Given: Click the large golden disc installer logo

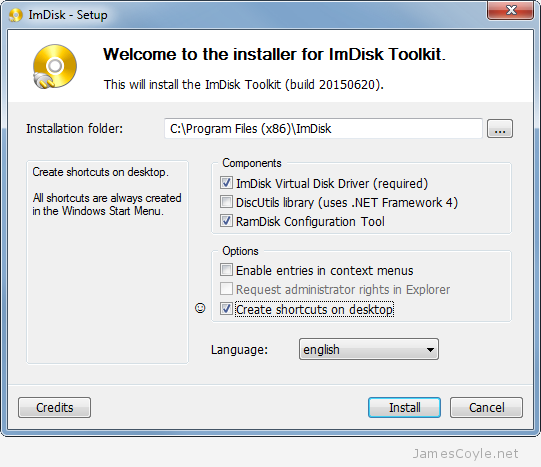Looking at the screenshot, I should click(55, 67).
